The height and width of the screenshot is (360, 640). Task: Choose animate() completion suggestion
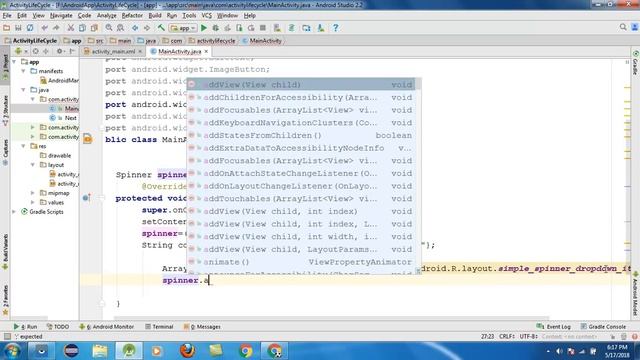pyautogui.click(x=301, y=262)
